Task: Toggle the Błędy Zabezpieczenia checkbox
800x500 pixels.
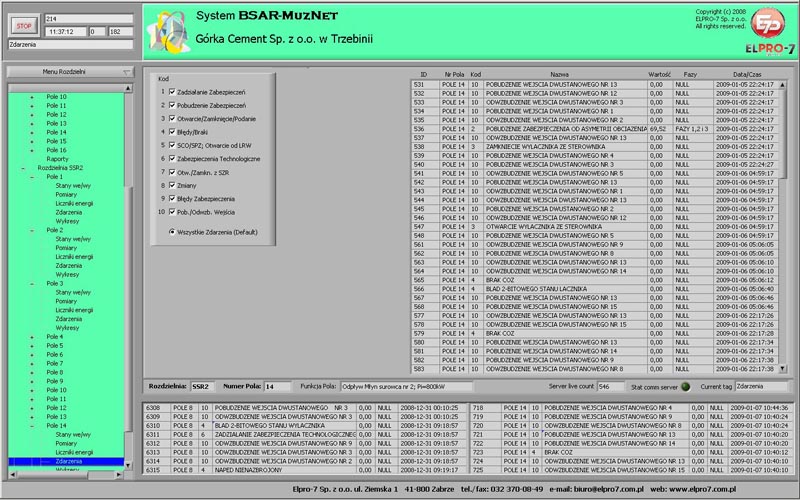Action: click(172, 198)
